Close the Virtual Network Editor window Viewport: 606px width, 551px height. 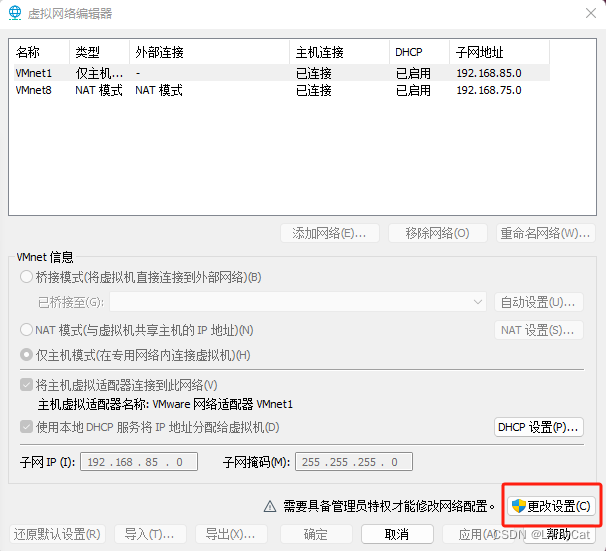click(x=591, y=13)
